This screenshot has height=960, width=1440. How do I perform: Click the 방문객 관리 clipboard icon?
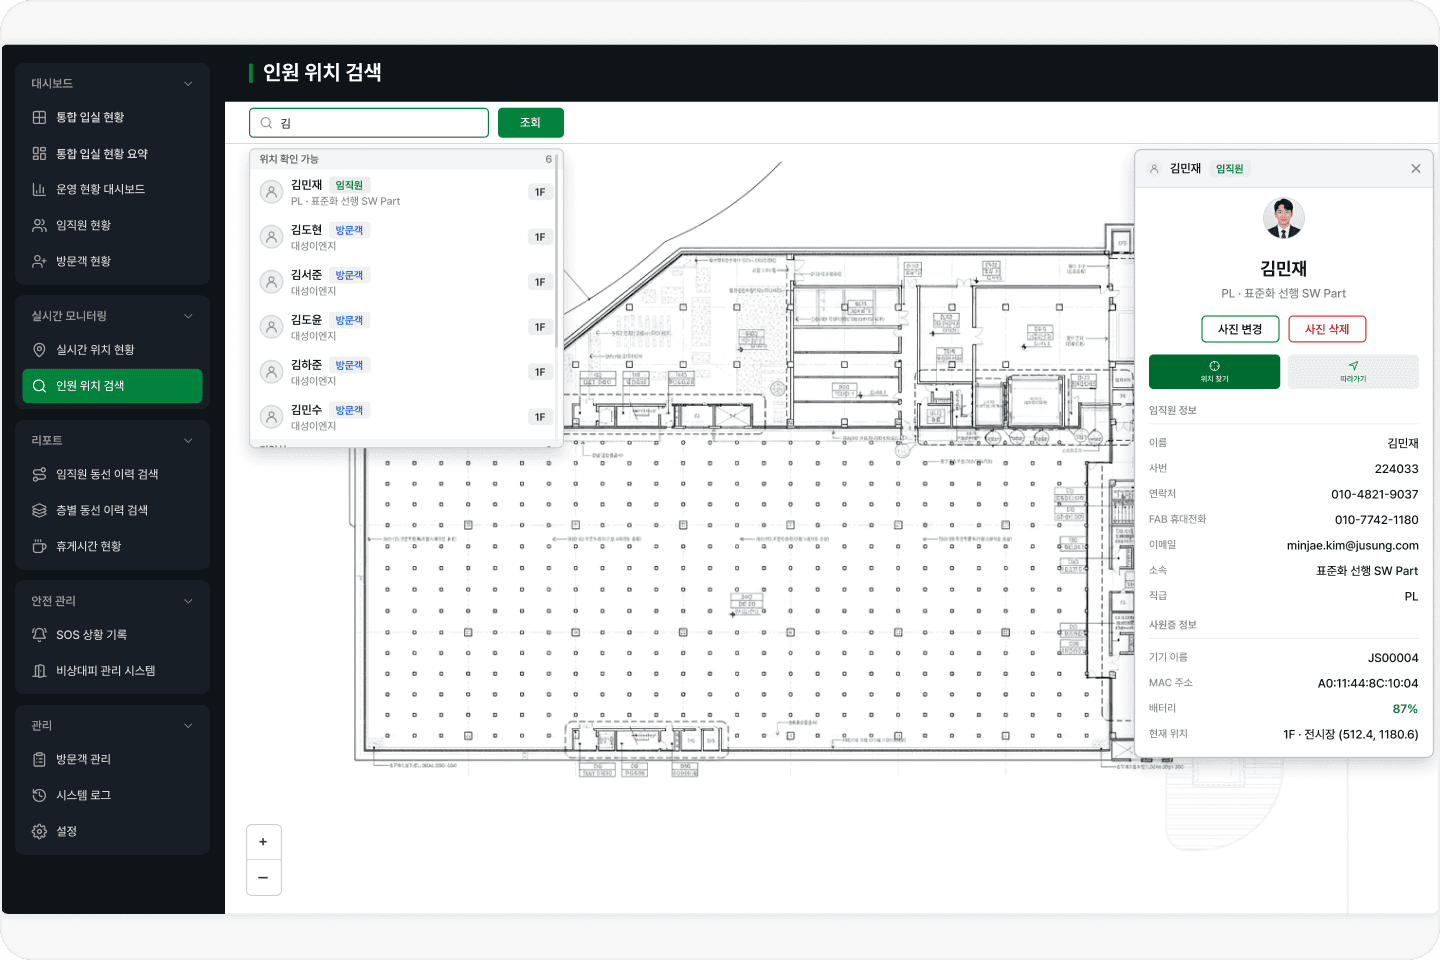(x=39, y=759)
